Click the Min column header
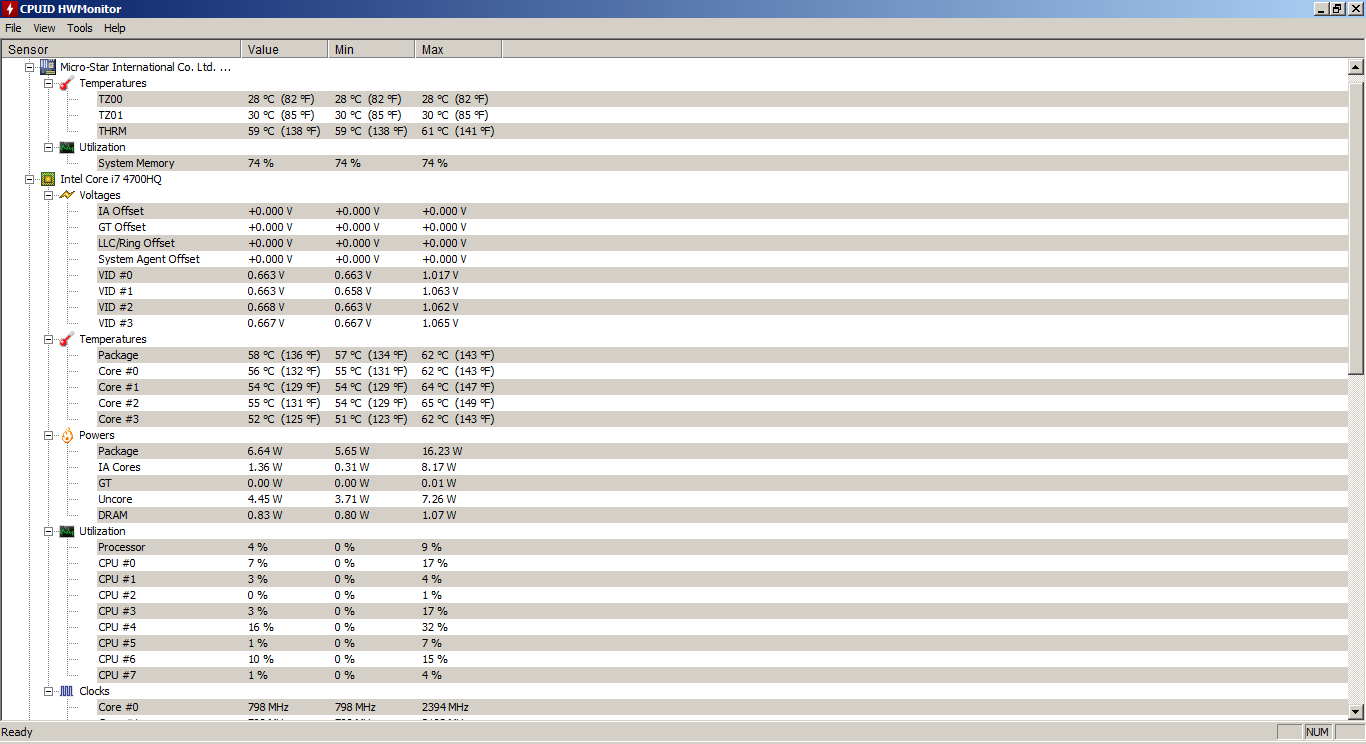This screenshot has height=744, width=1366. pos(371,49)
